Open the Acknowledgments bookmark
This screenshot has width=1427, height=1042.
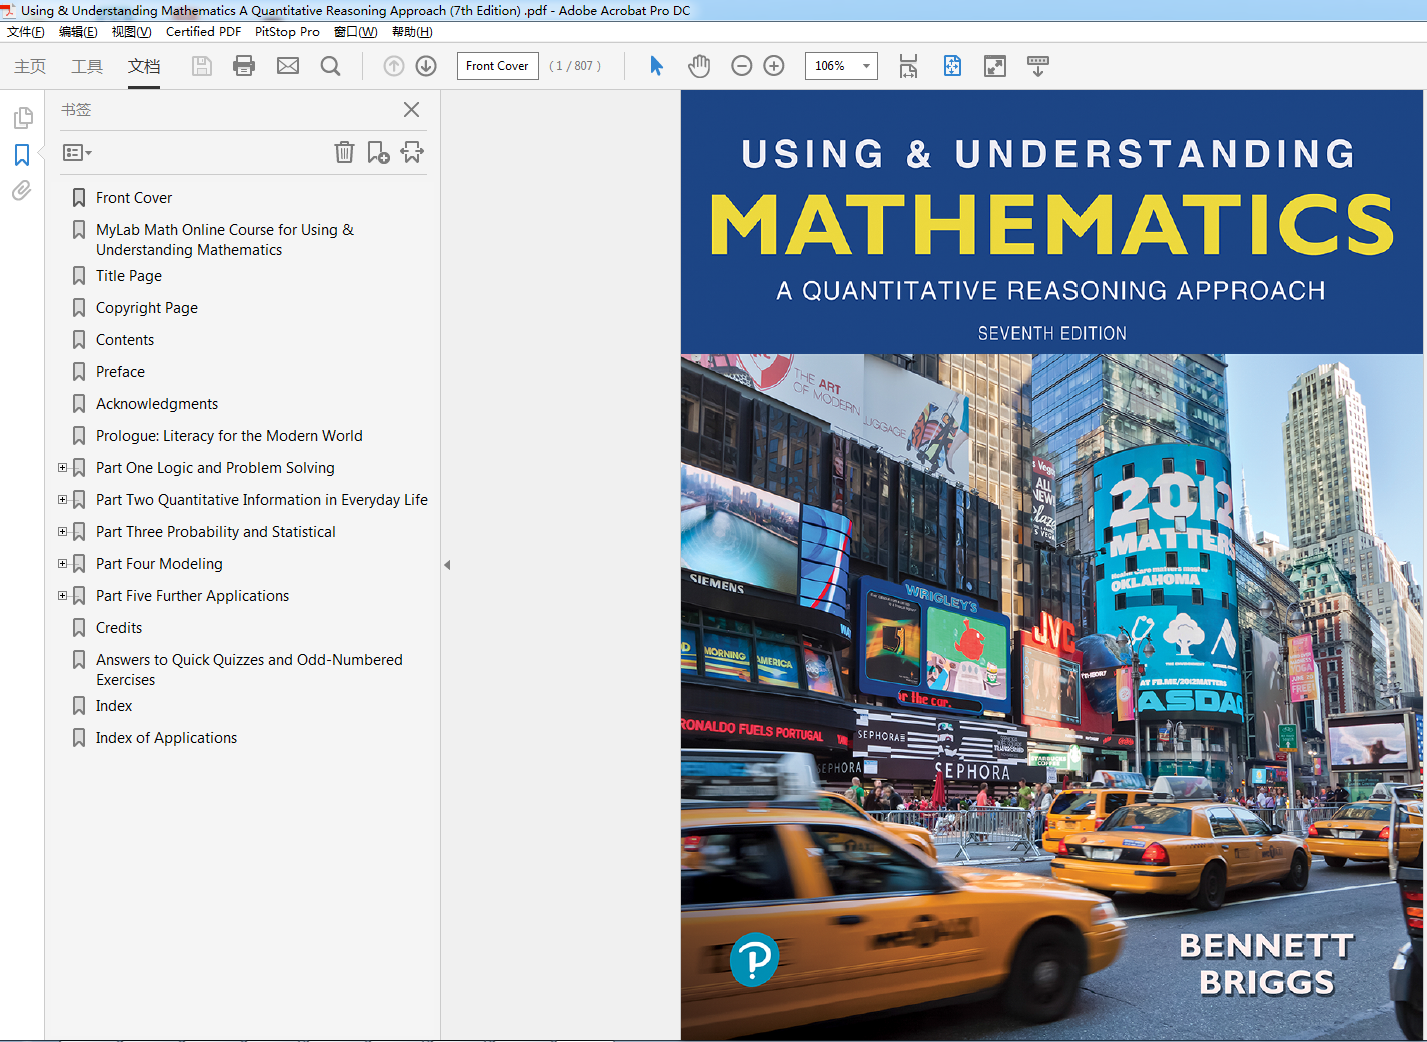[x=157, y=404]
